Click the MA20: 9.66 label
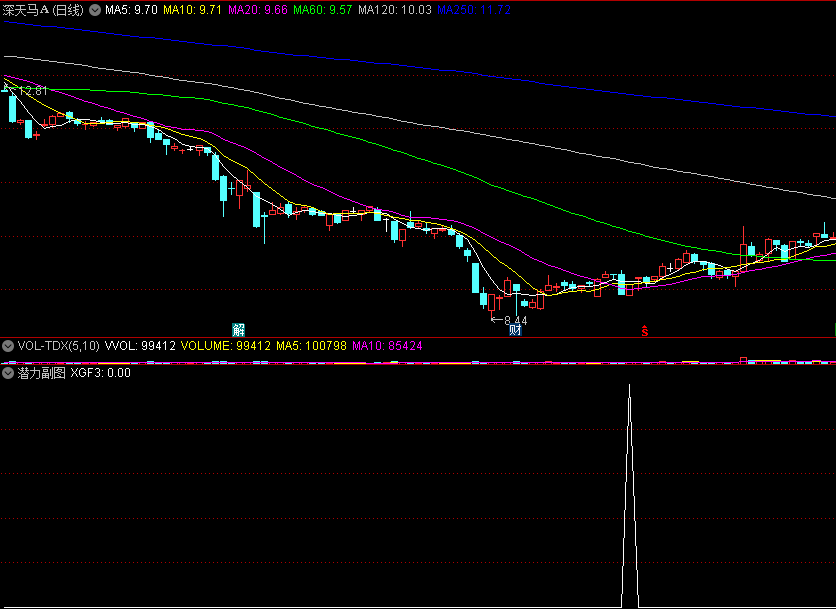836x609 pixels. 258,10
